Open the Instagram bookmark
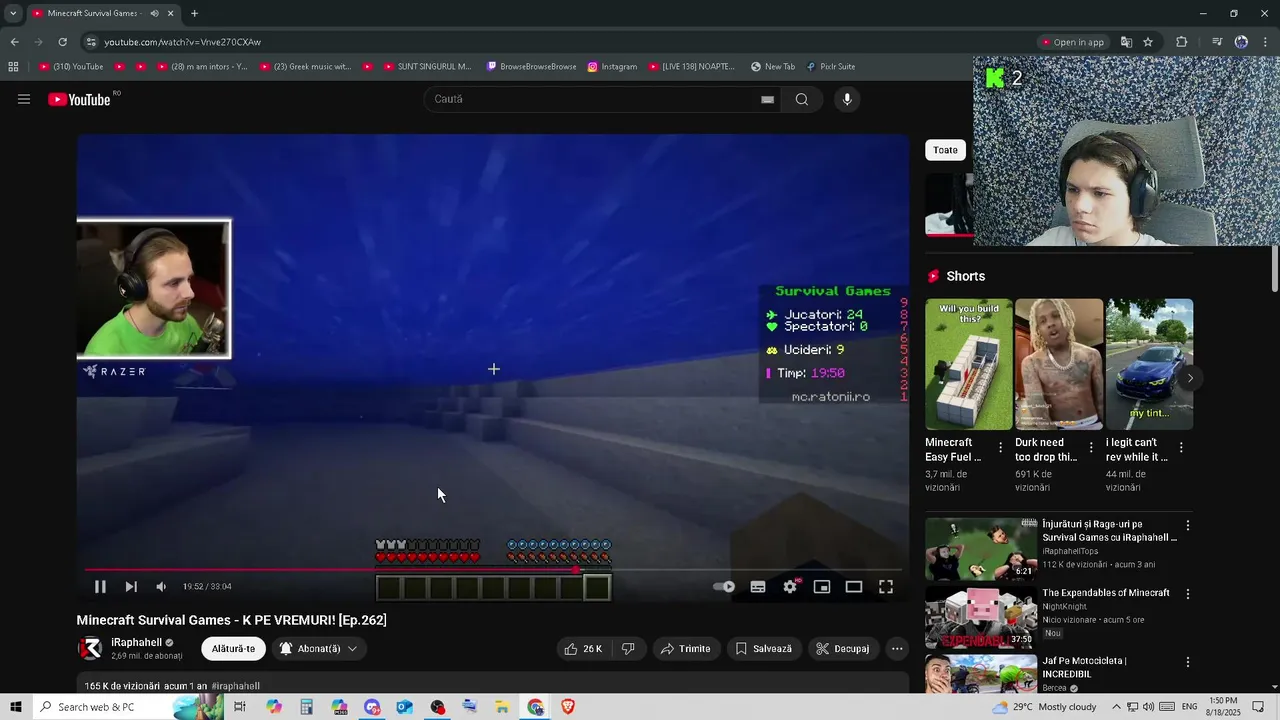This screenshot has width=1280, height=720. pos(612,67)
